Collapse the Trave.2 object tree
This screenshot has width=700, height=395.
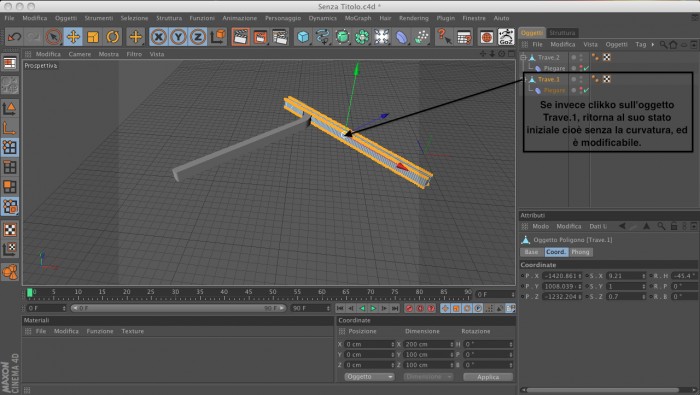tap(523, 57)
